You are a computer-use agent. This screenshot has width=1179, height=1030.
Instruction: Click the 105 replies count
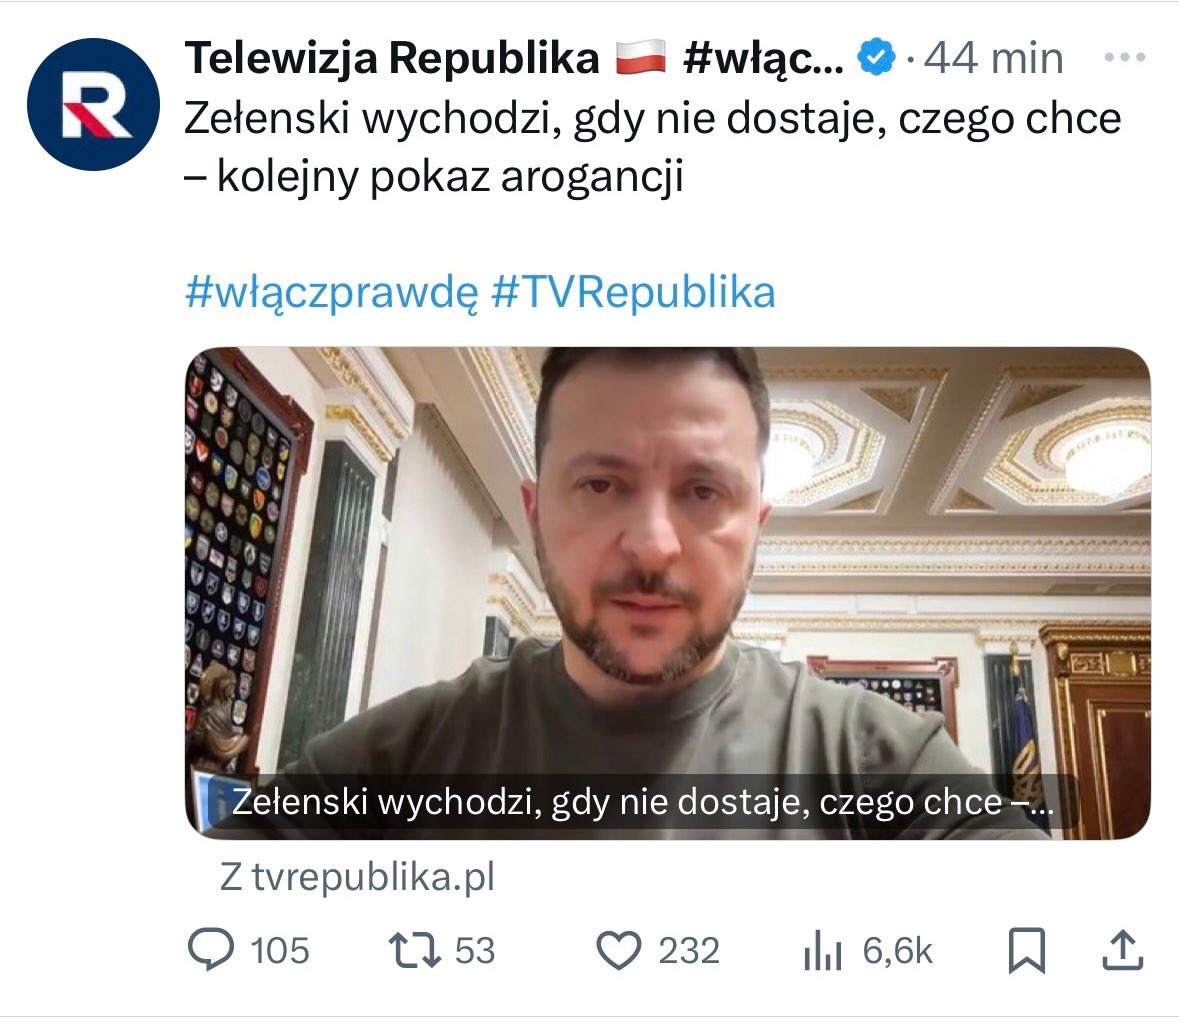[x=279, y=951]
